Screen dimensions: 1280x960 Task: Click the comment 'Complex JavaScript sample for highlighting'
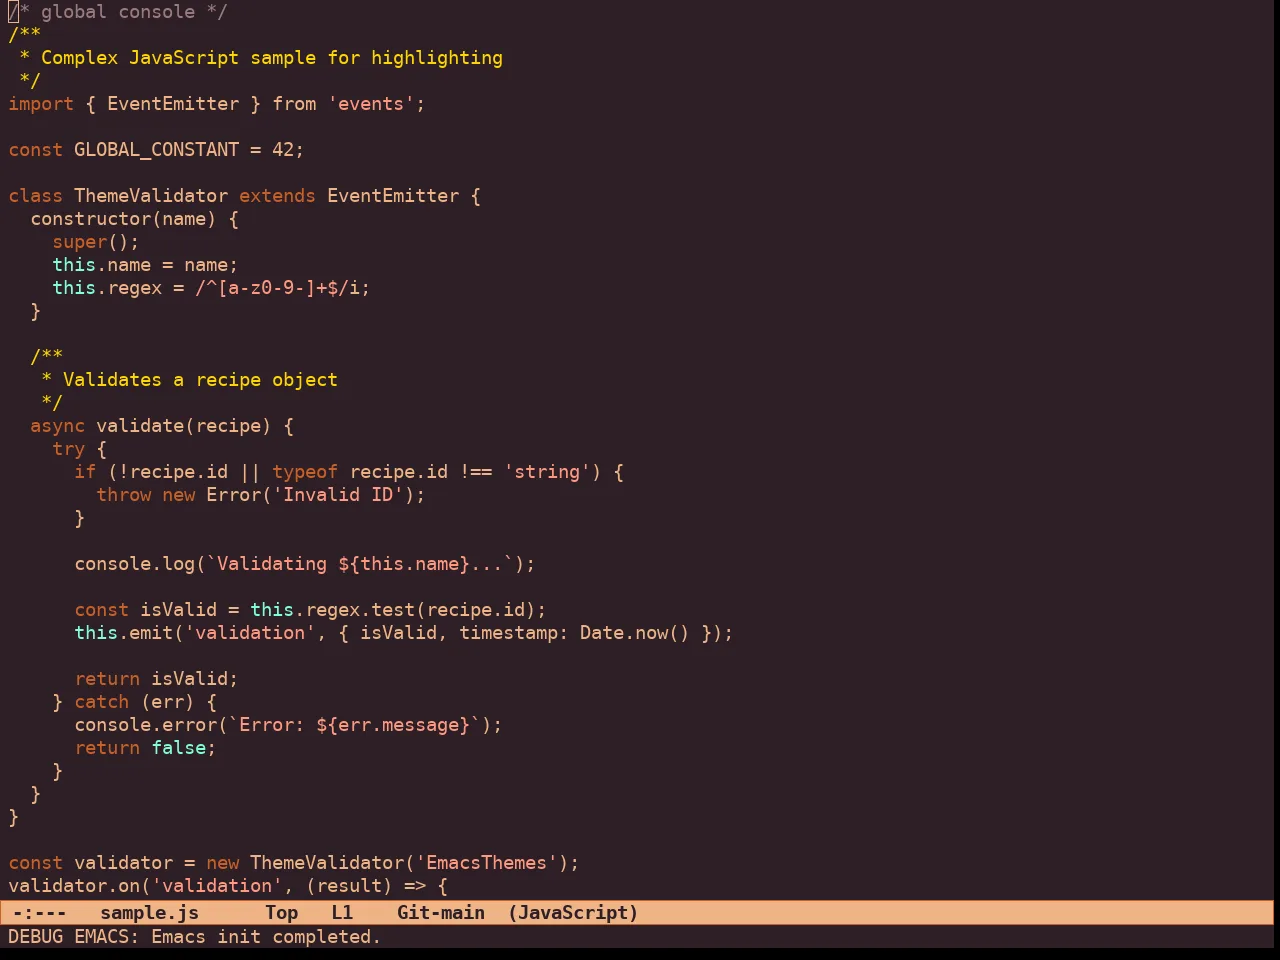pyautogui.click(x=272, y=58)
